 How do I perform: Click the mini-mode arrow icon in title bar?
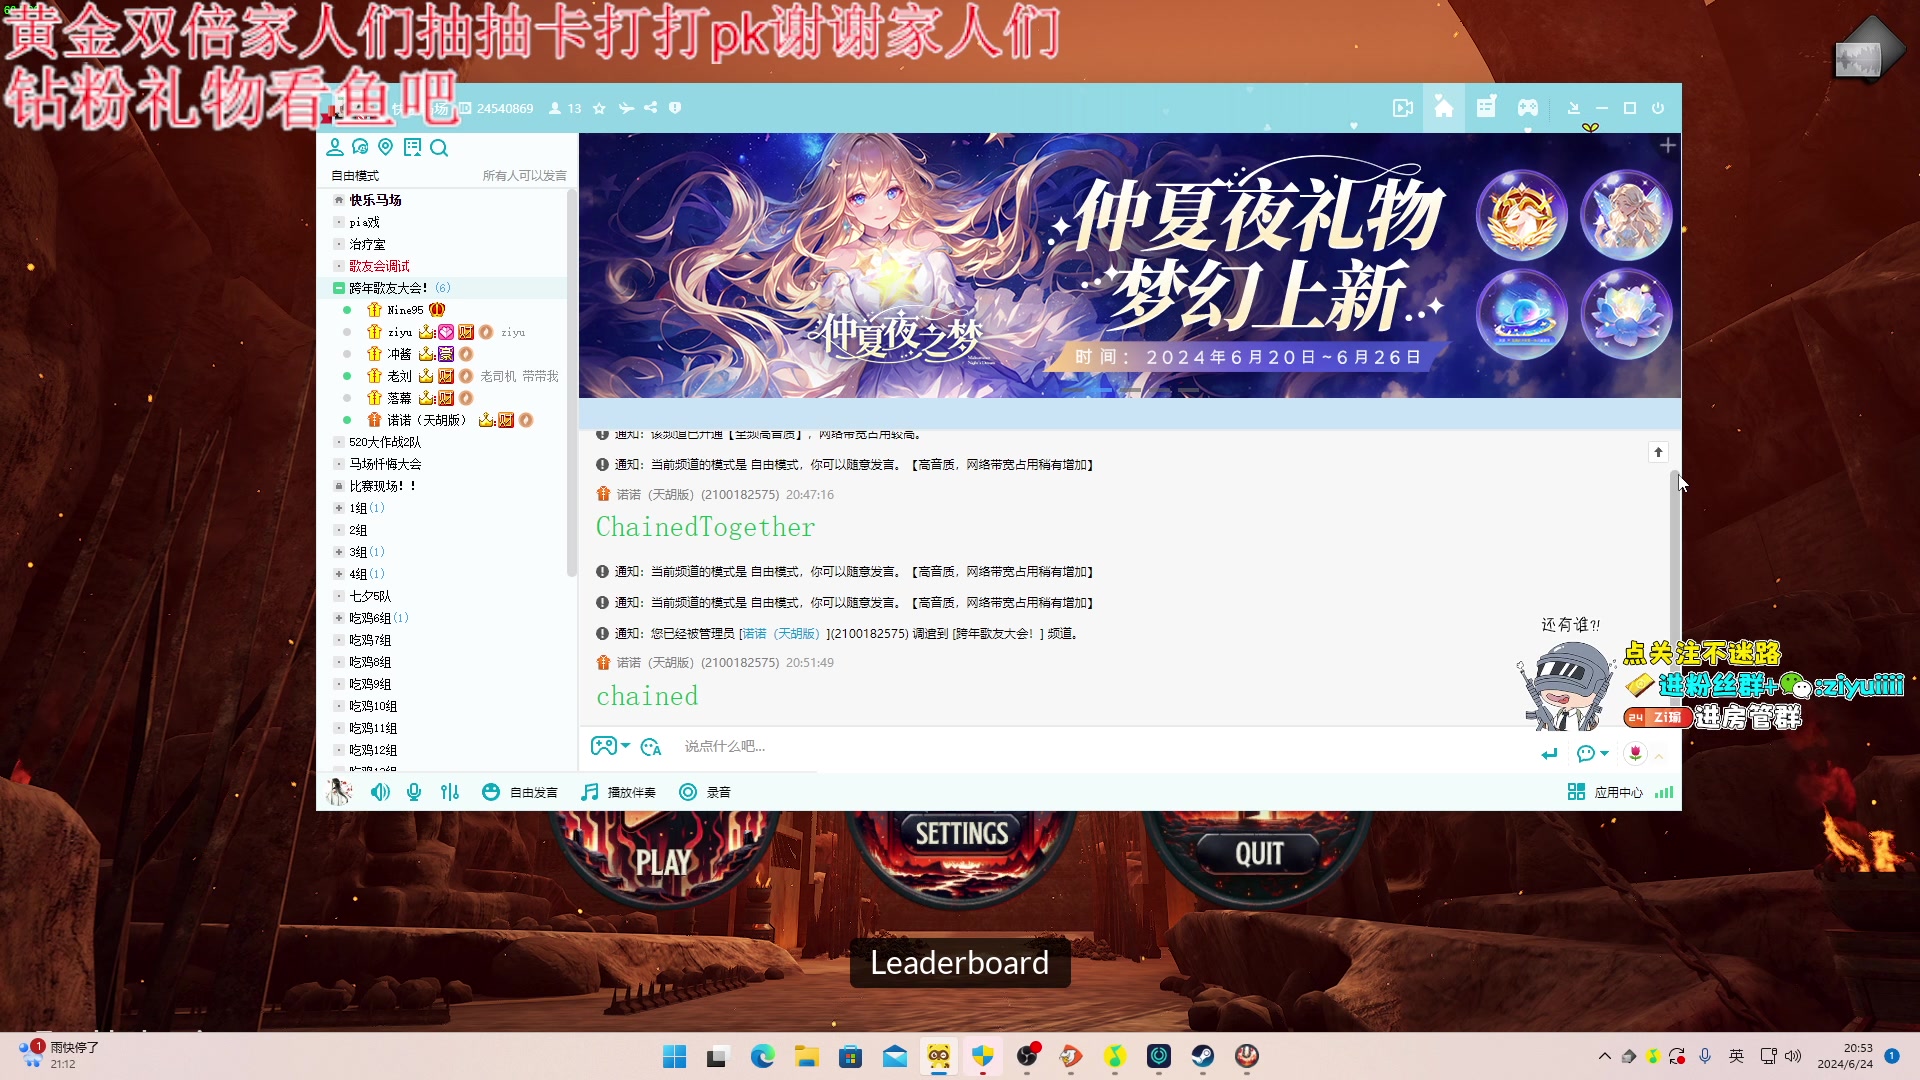coord(1573,108)
